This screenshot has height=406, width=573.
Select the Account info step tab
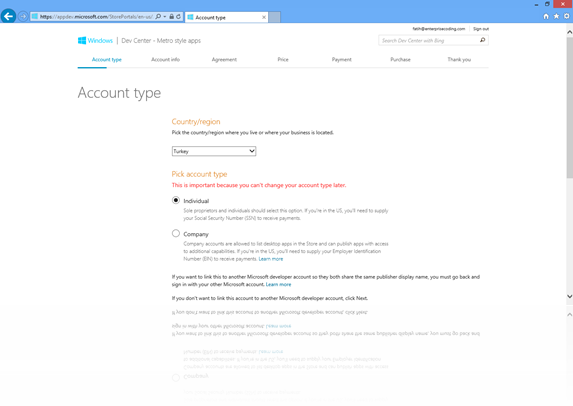(166, 60)
